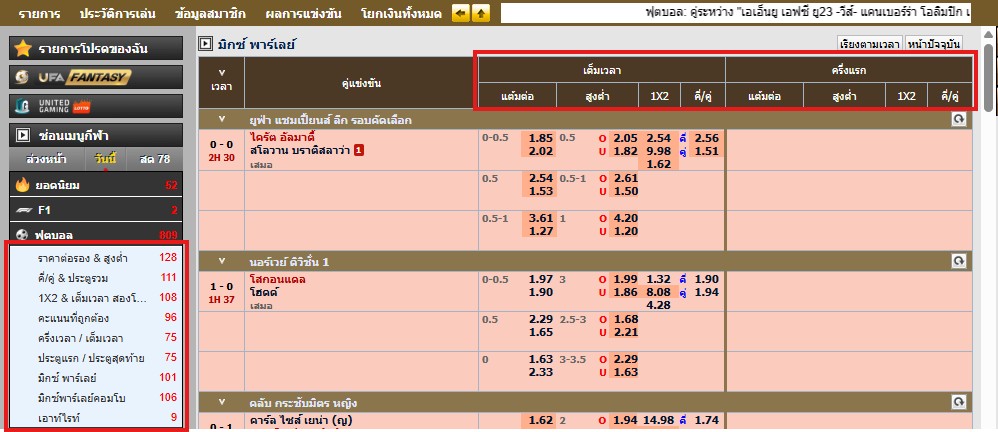Open the ประวัติการเล่น menu

[x=117, y=13]
